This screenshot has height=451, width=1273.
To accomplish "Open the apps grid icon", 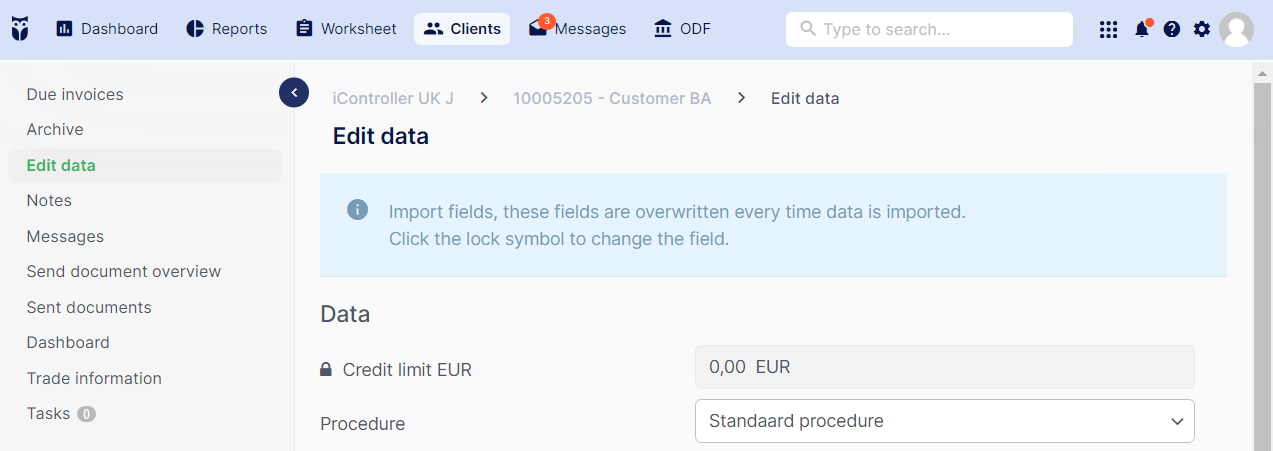I will pyautogui.click(x=1108, y=30).
